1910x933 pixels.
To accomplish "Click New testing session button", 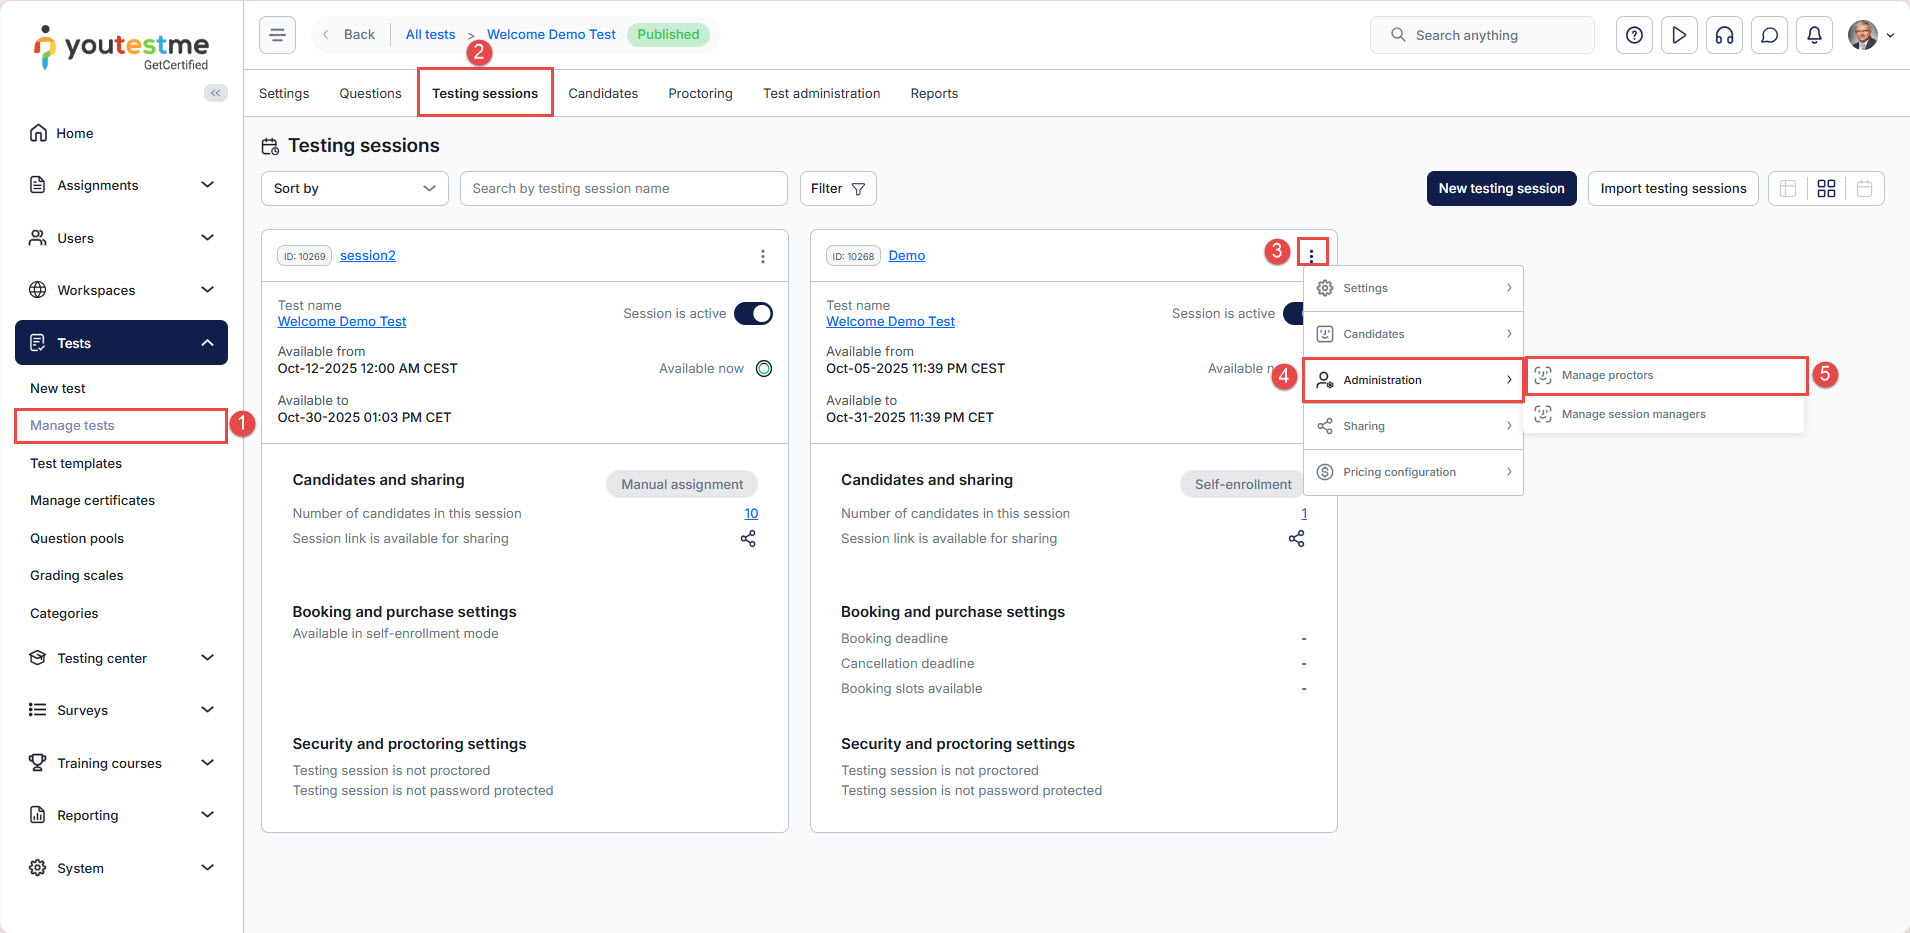I will pyautogui.click(x=1501, y=189).
